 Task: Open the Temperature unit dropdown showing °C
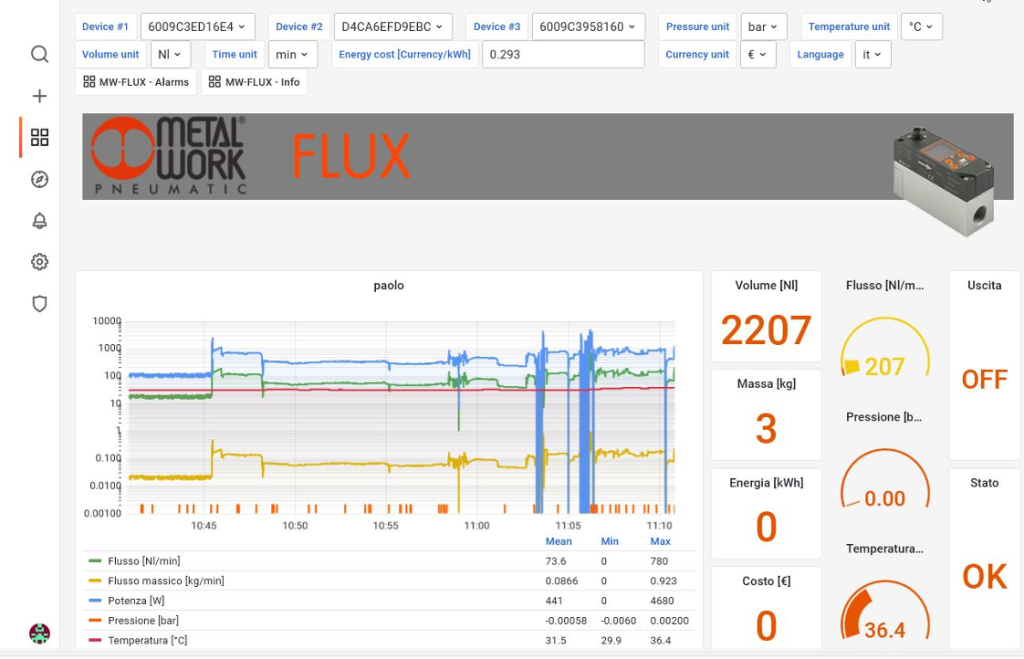point(921,27)
